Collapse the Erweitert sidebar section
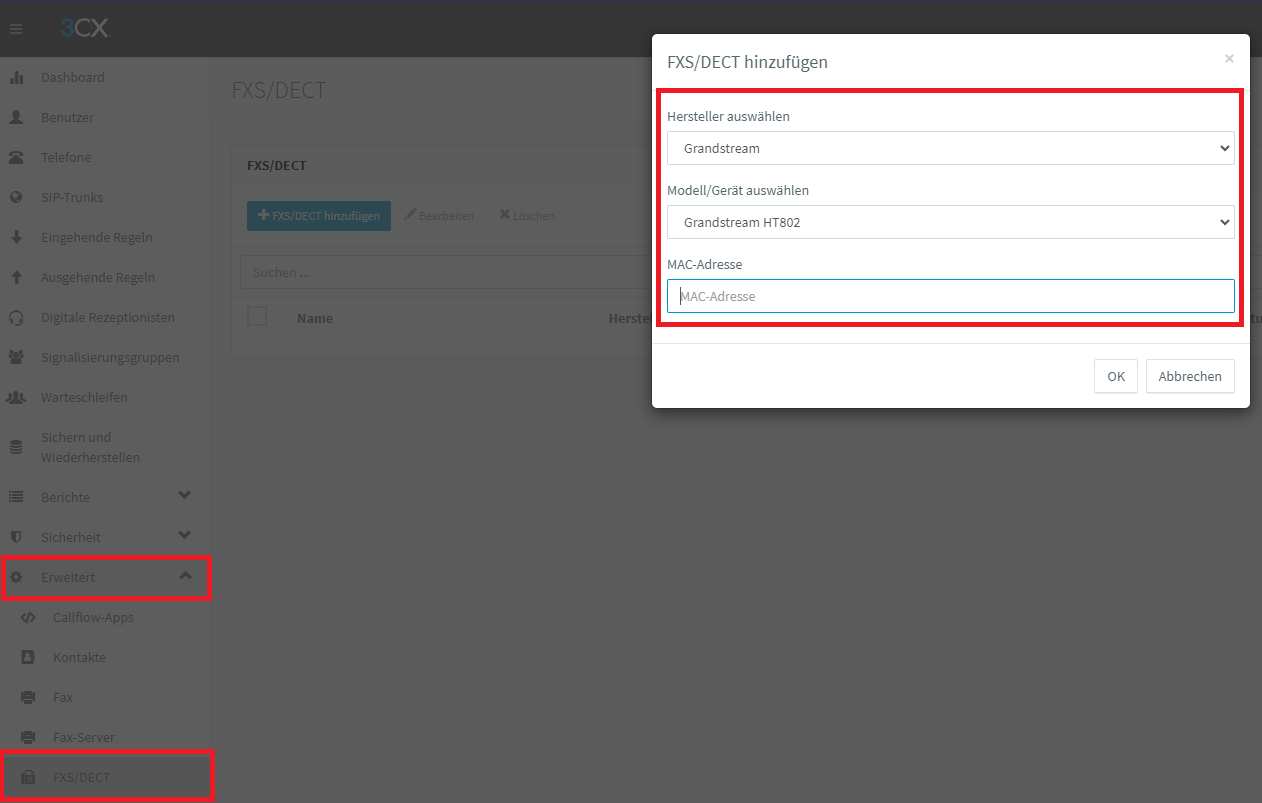The image size is (1262, 803). pyautogui.click(x=184, y=576)
